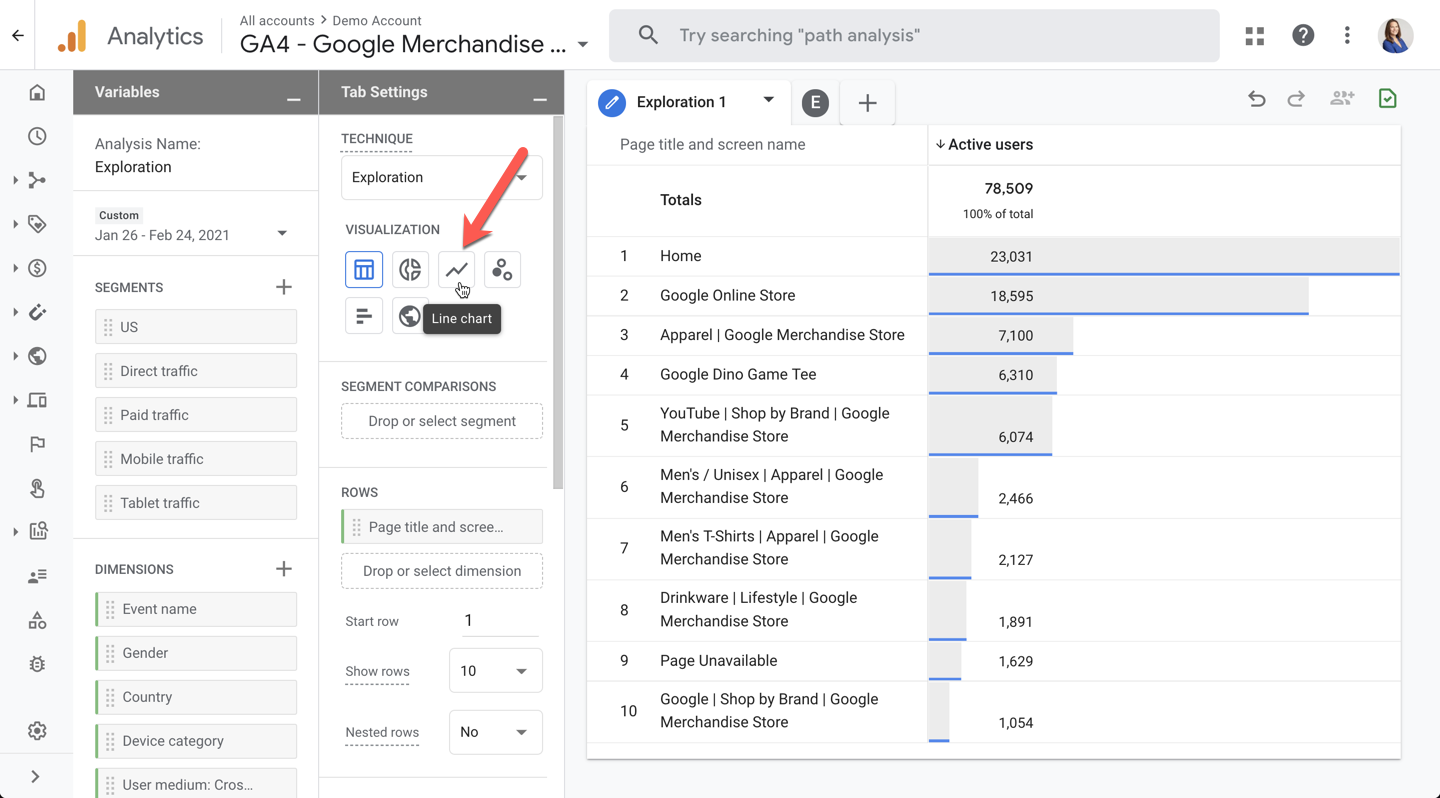The width and height of the screenshot is (1440, 798).
Task: Open Tech devices icon in sidebar
Action: click(x=37, y=400)
